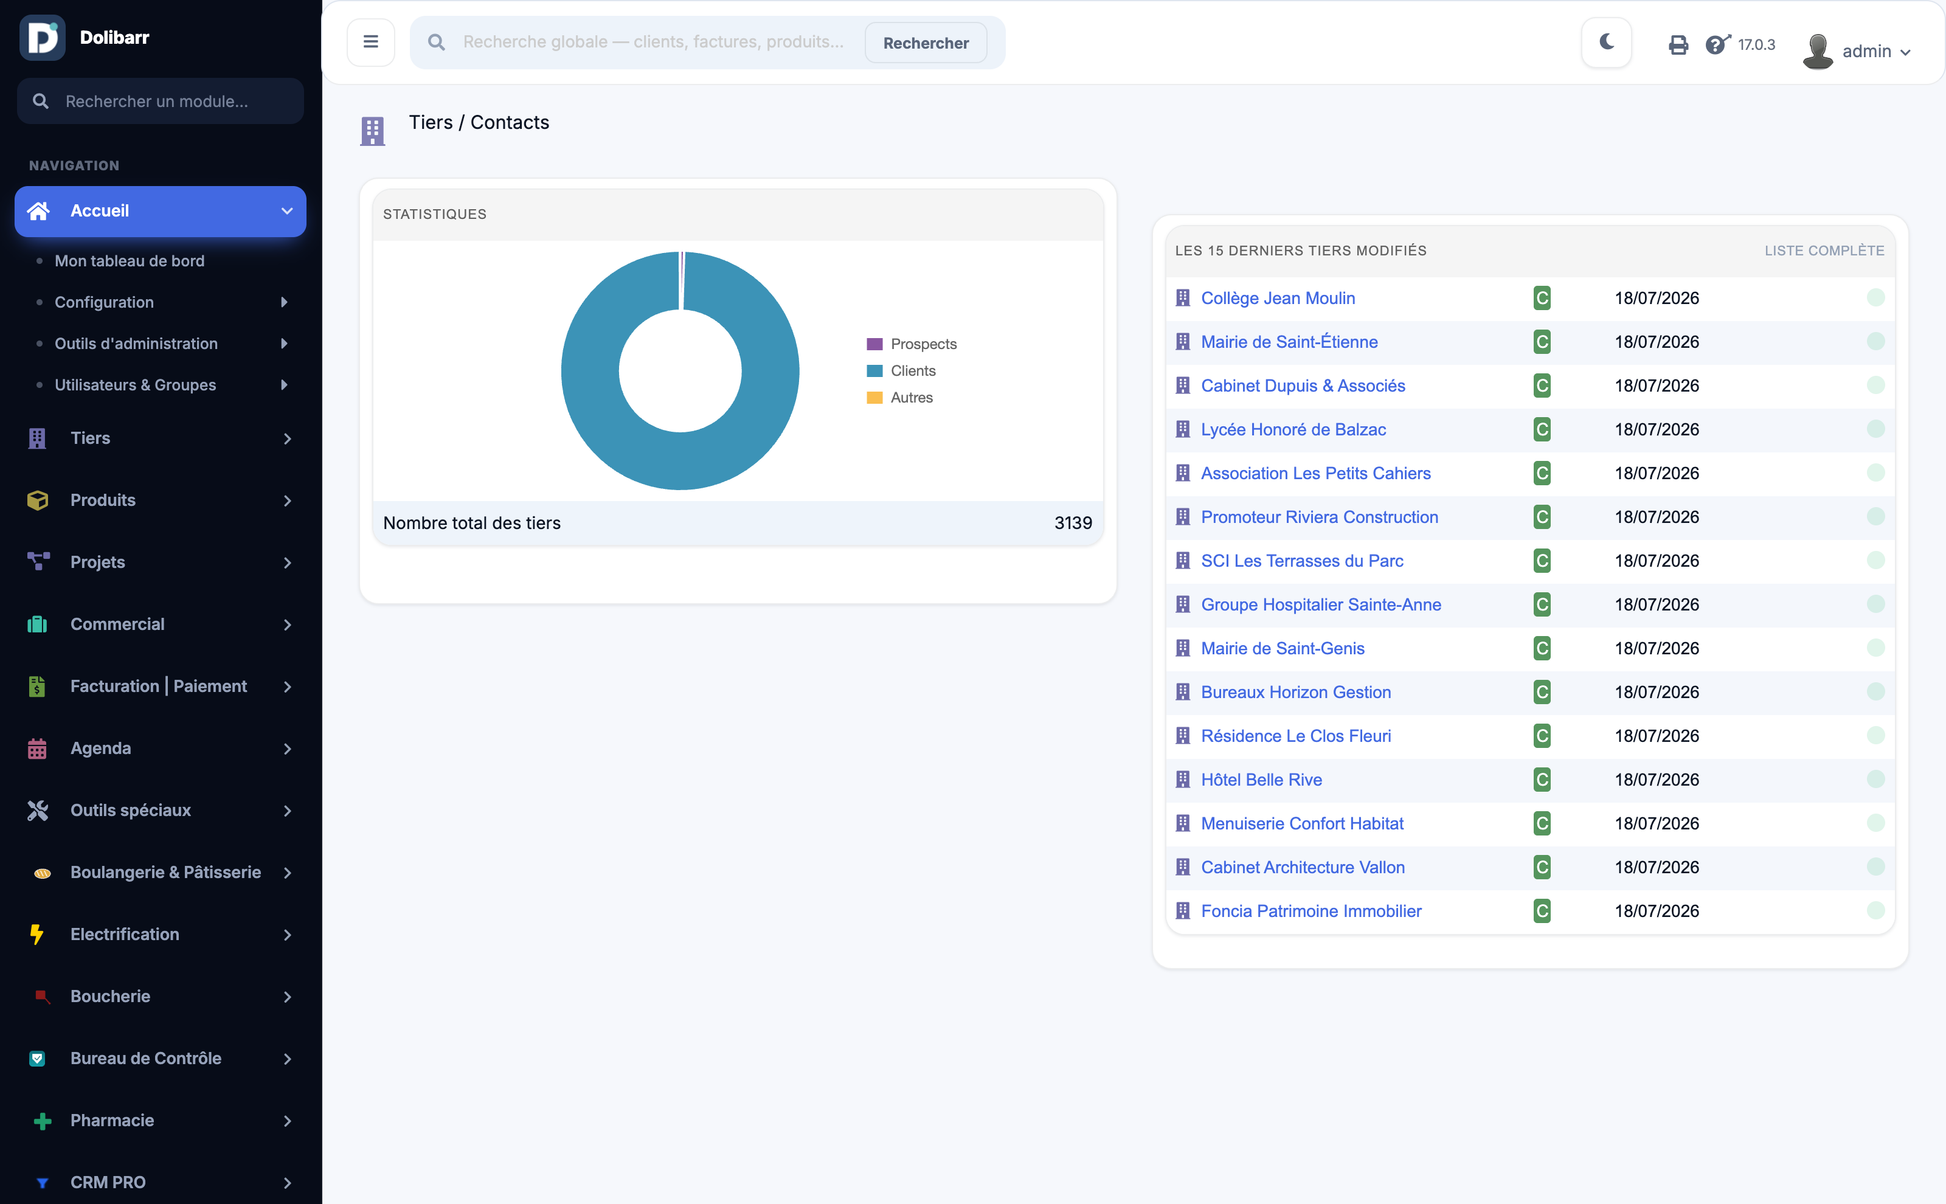The image size is (1946, 1204).
Task: Expand the Tiers menu chevron
Action: tap(287, 439)
